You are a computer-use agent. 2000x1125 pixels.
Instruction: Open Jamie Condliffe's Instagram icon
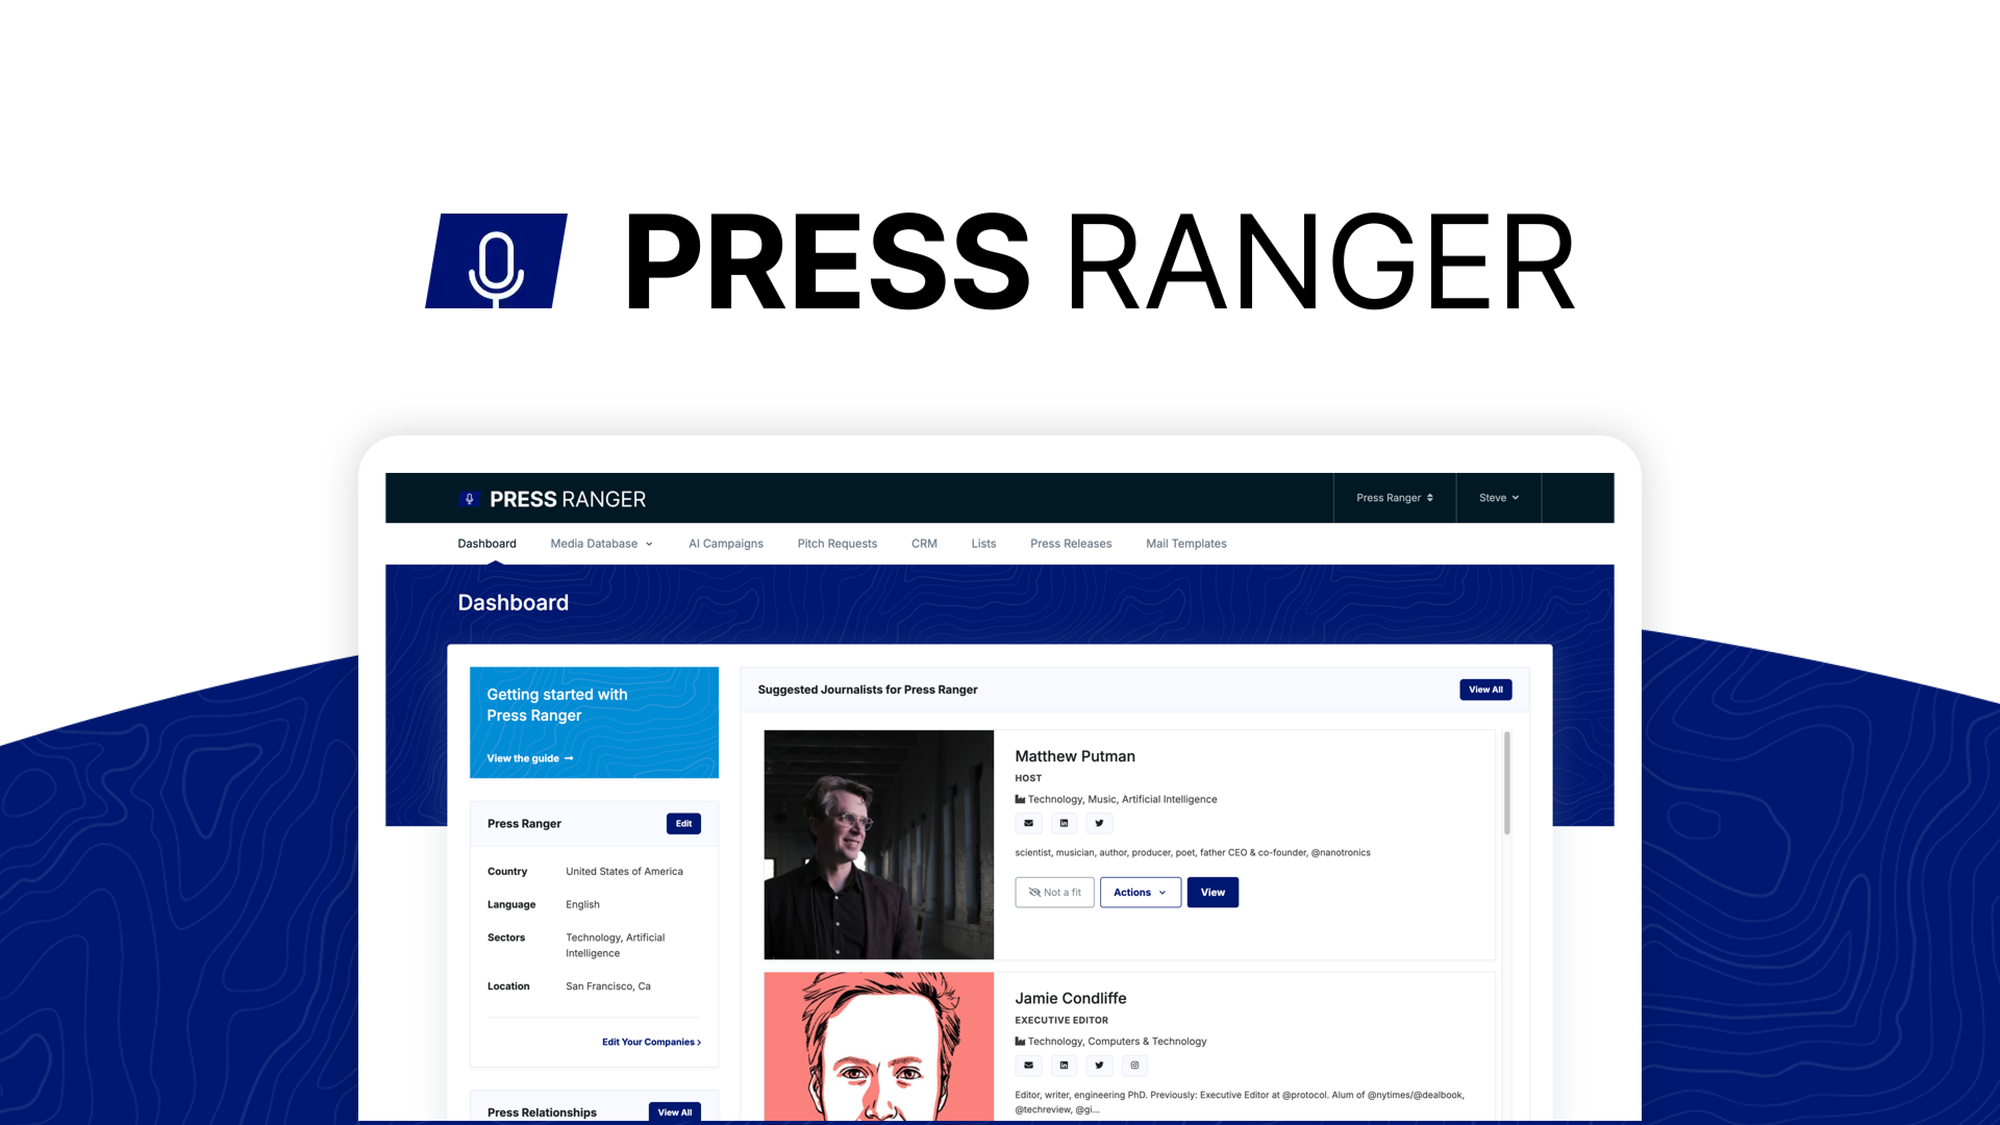pyautogui.click(x=1134, y=1065)
